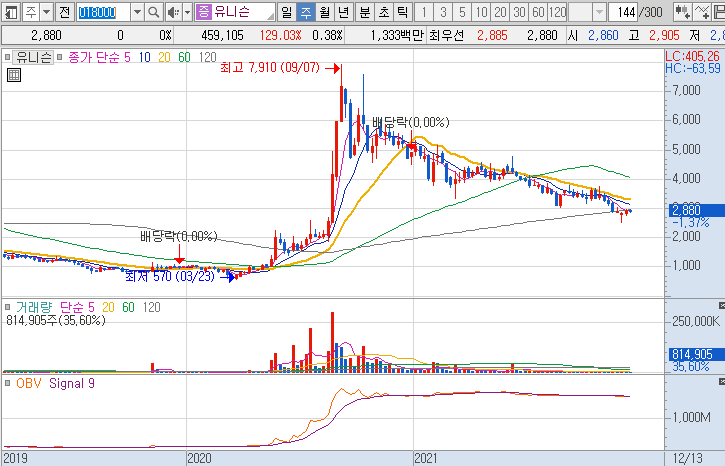Close the OBV panel corner icon
This screenshot has width=725, height=466.
coord(722,381)
